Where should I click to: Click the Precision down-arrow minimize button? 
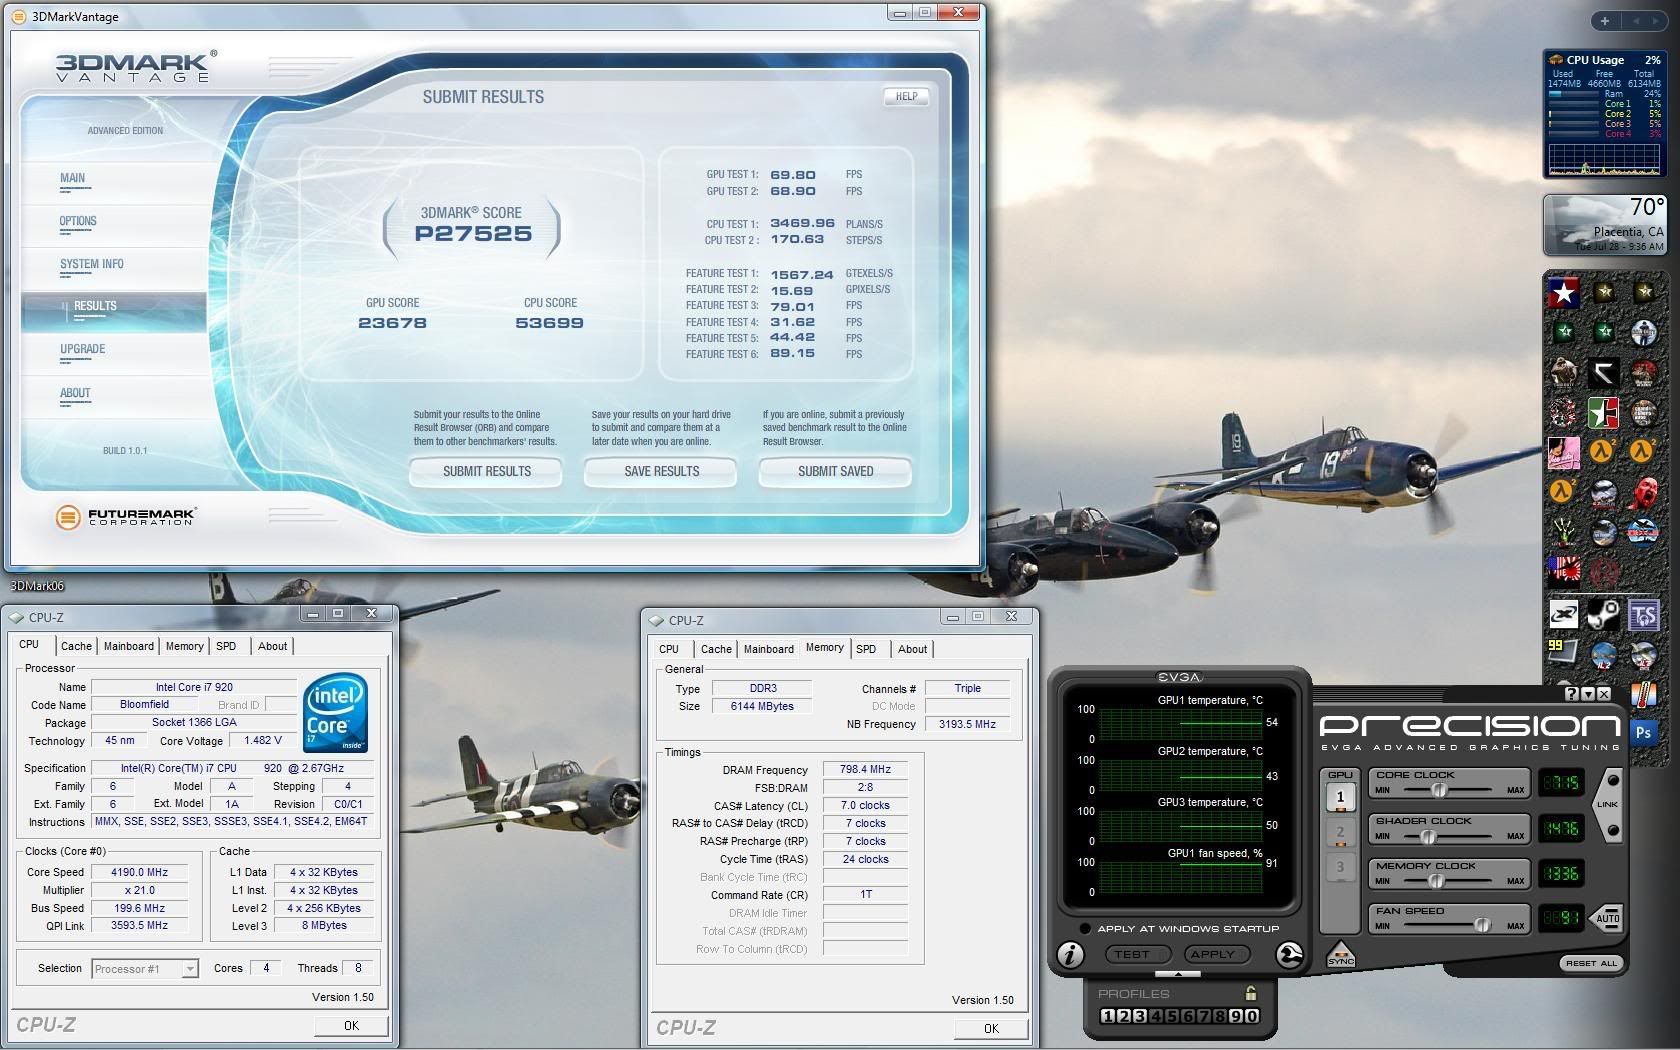coord(1588,694)
